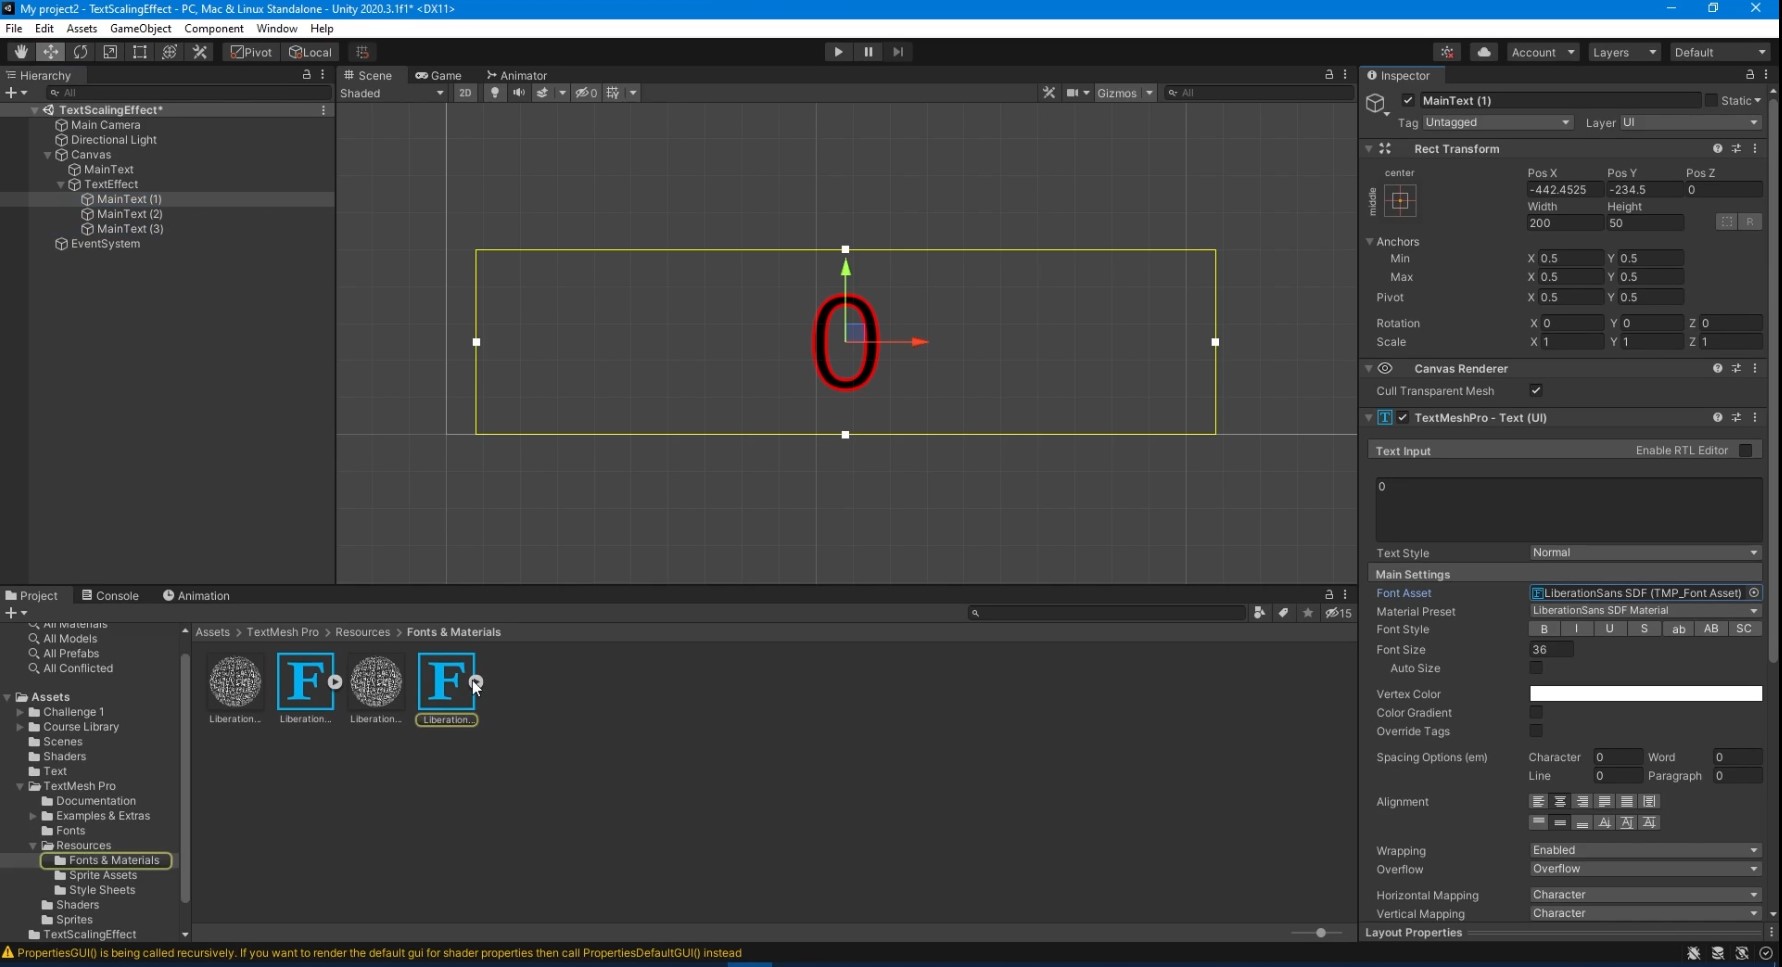Open TextMeshPro component context menu
Viewport: 1782px width, 967px height.
click(x=1755, y=418)
